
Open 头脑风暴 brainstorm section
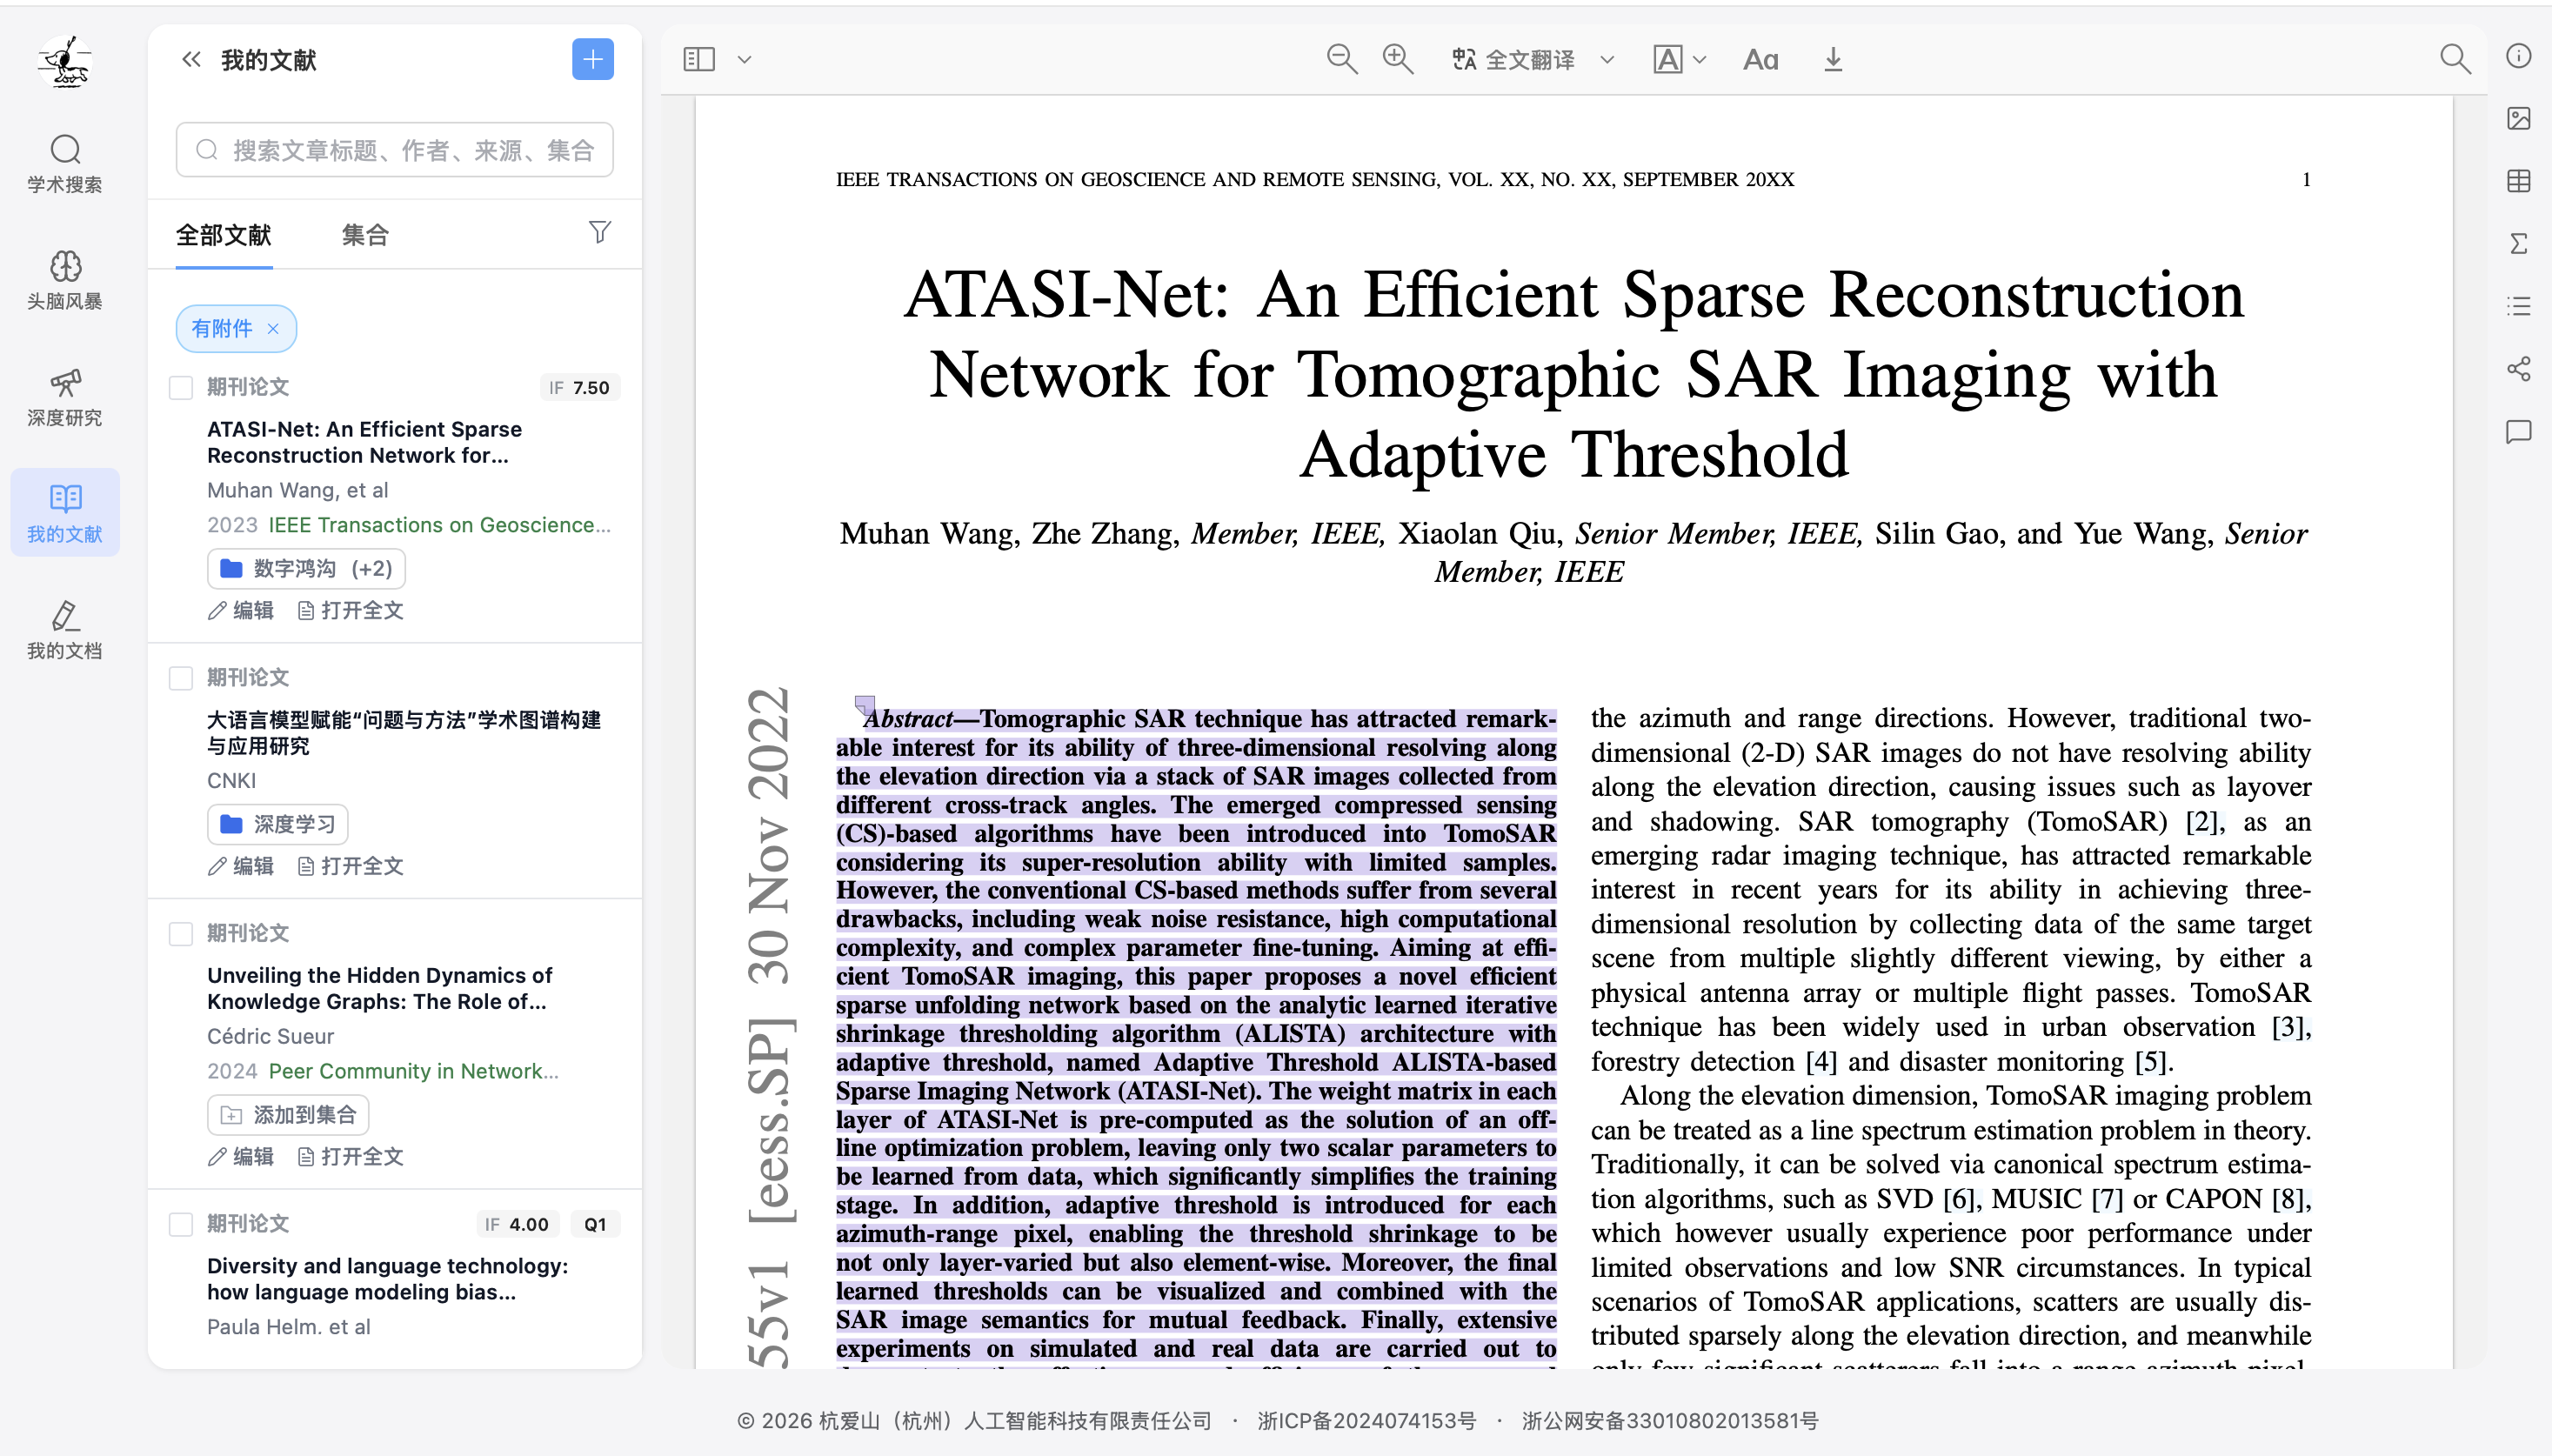click(65, 281)
